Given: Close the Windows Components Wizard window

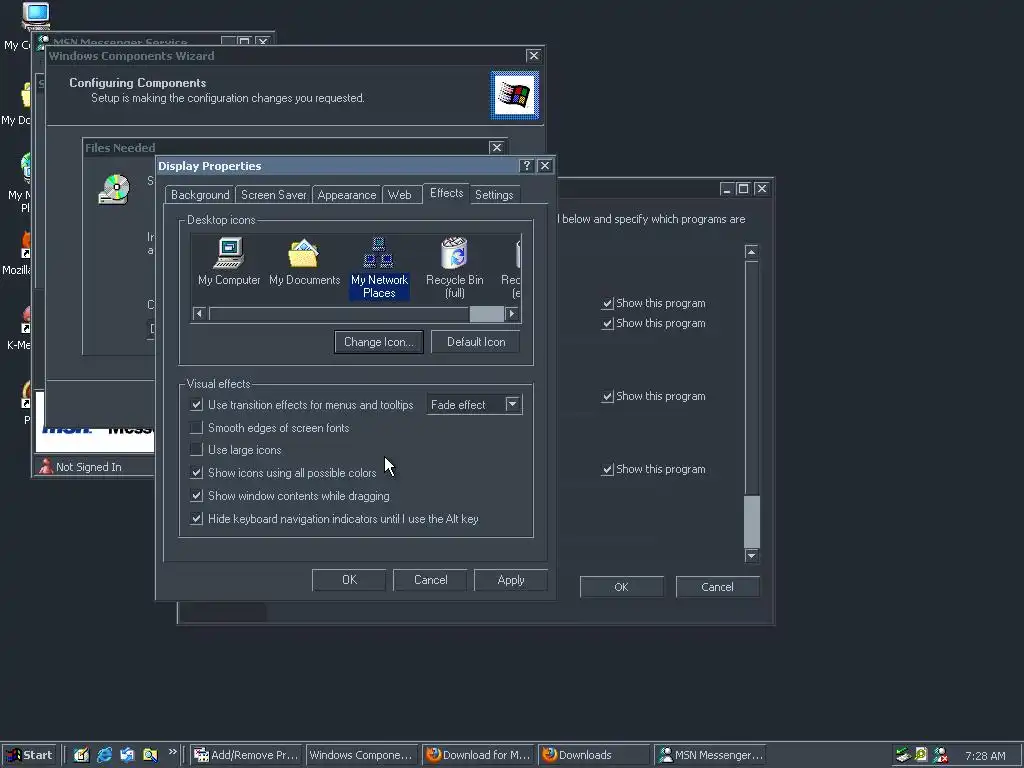Looking at the screenshot, I should [x=534, y=56].
